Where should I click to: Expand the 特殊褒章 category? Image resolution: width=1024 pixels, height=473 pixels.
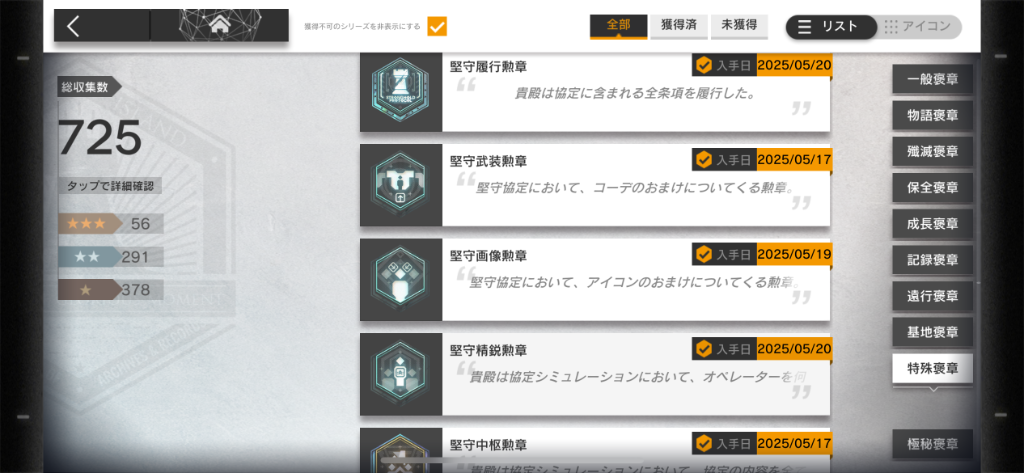coord(933,369)
